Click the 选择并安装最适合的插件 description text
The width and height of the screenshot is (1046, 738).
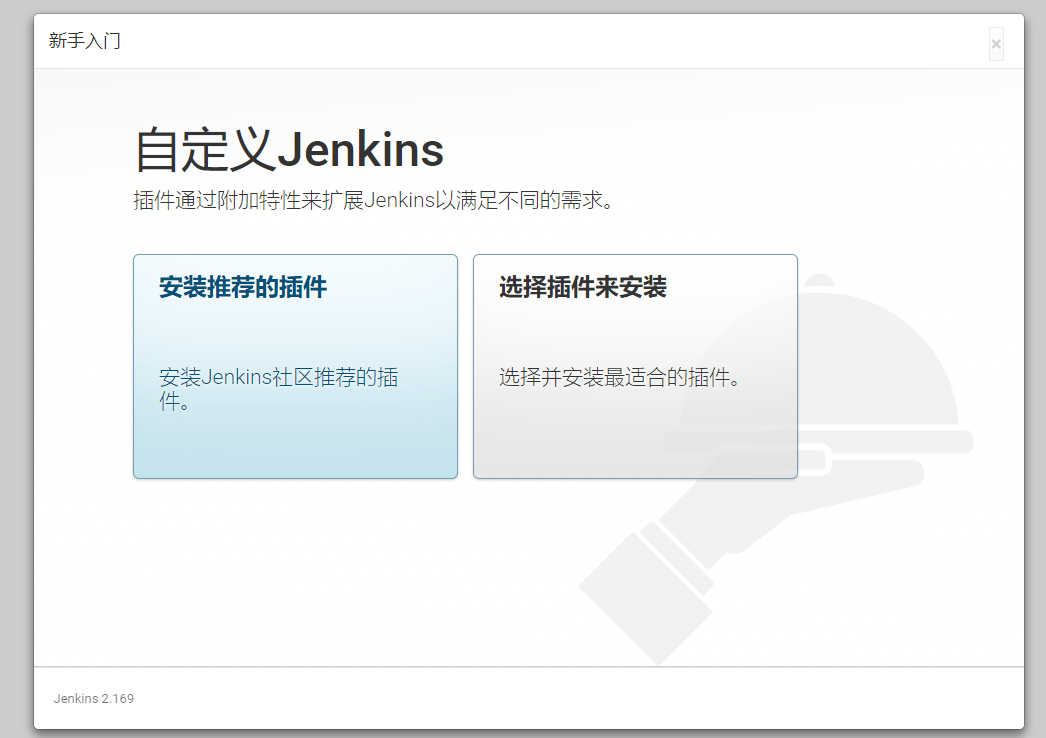point(619,378)
